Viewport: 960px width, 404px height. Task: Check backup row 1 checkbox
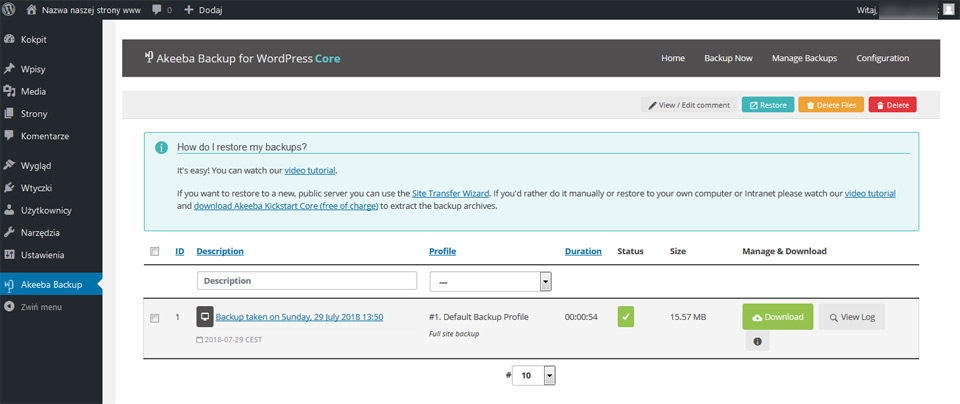[x=154, y=318]
